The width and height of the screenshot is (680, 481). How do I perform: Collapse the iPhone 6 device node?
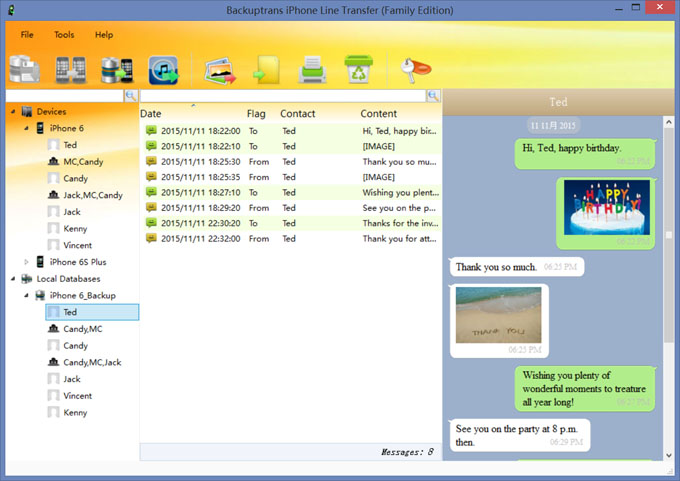(x=26, y=128)
